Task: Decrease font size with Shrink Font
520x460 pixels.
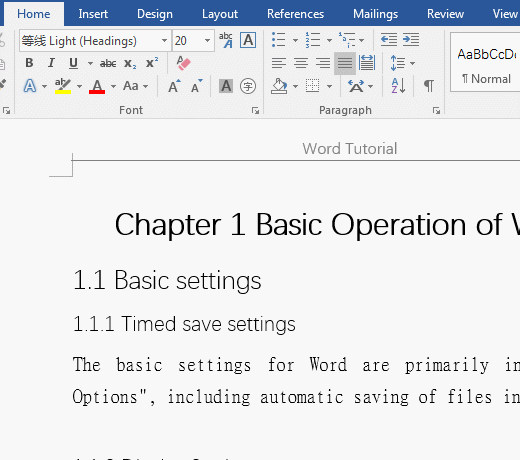Action: tap(197, 86)
